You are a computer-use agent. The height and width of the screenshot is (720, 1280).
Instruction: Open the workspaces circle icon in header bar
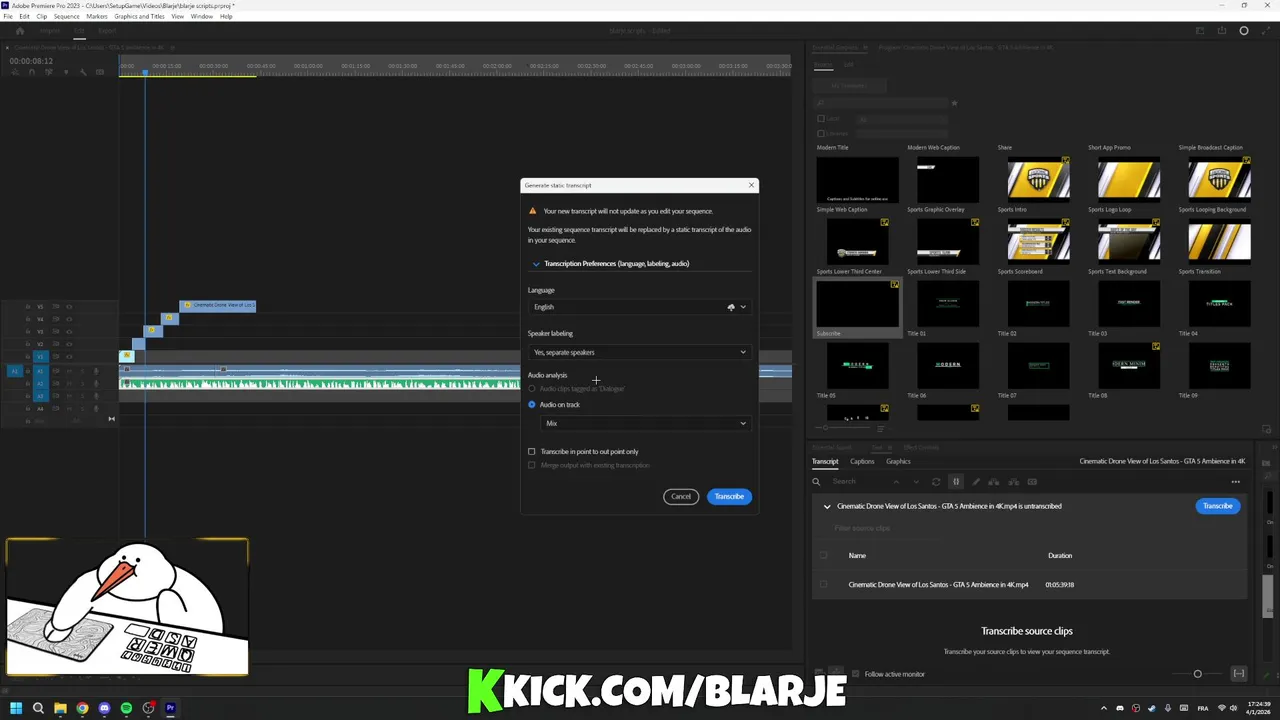1244,31
